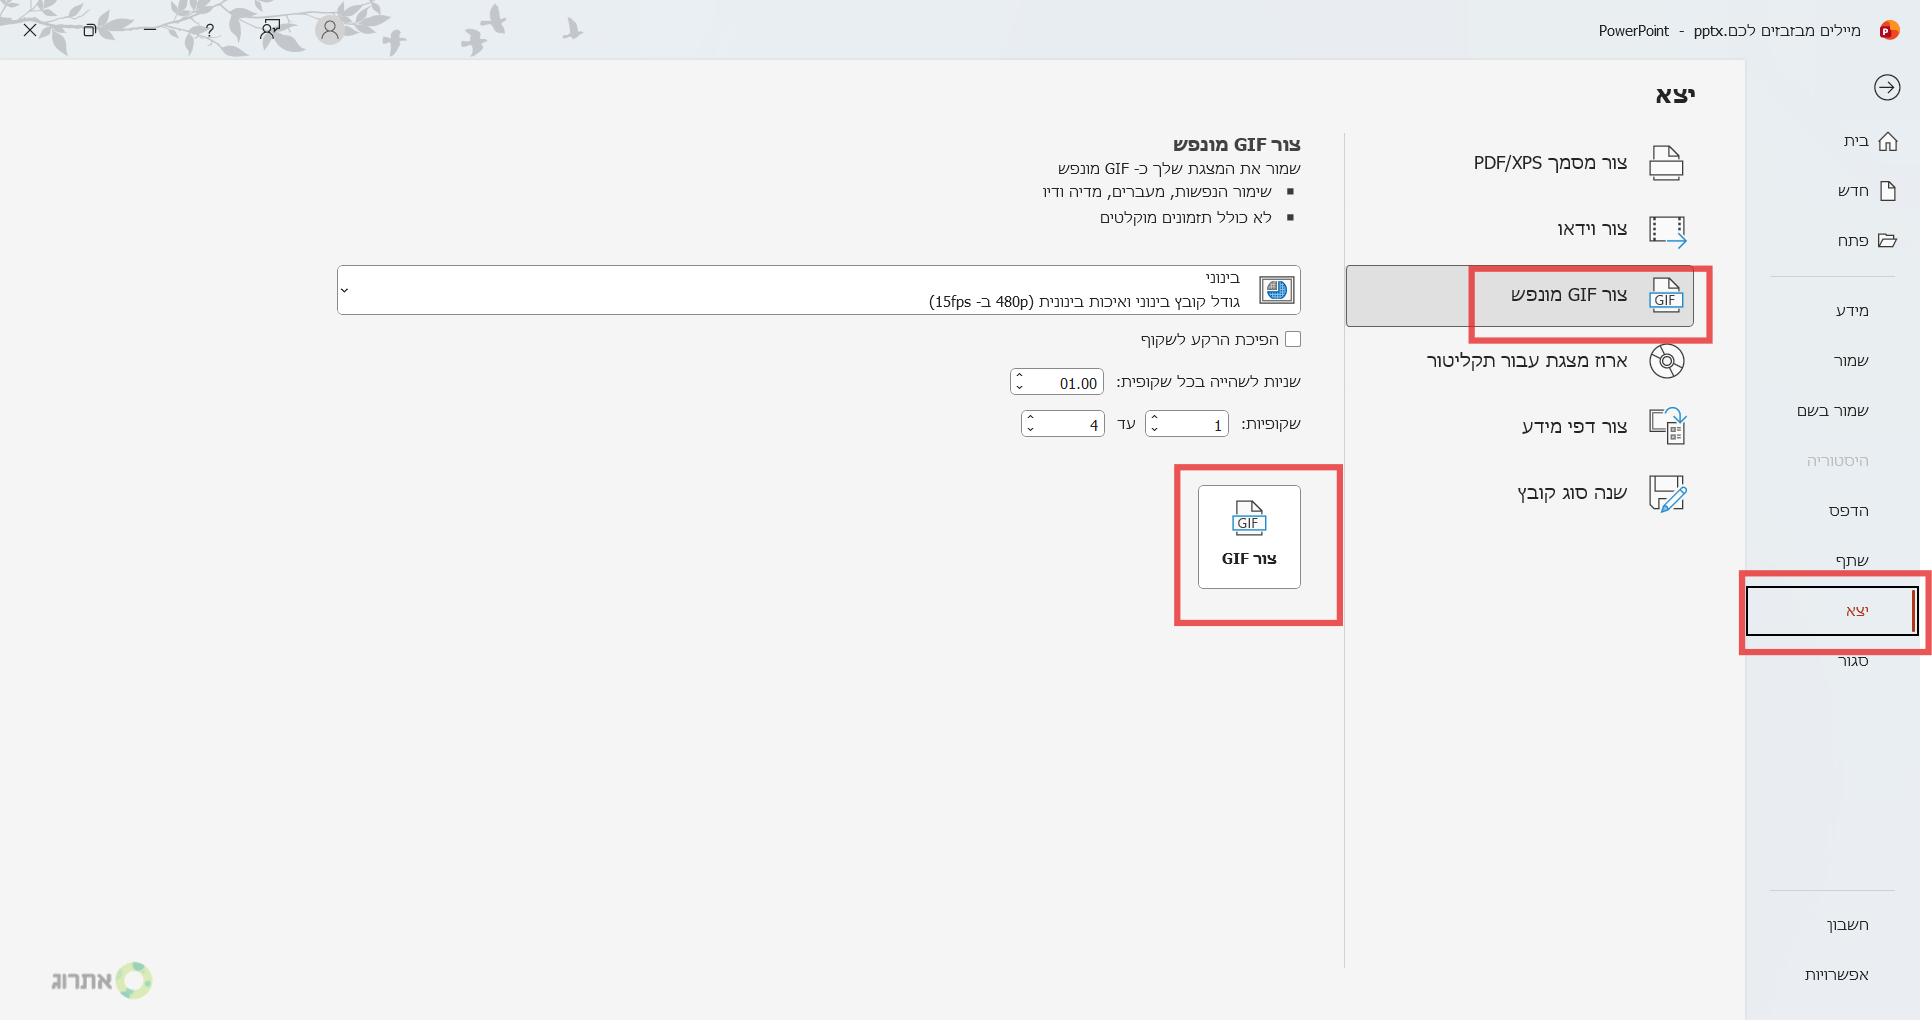This screenshot has height=1020, width=1932.
Task: Click the back arrow icon in the sidebar
Action: coord(1886,88)
